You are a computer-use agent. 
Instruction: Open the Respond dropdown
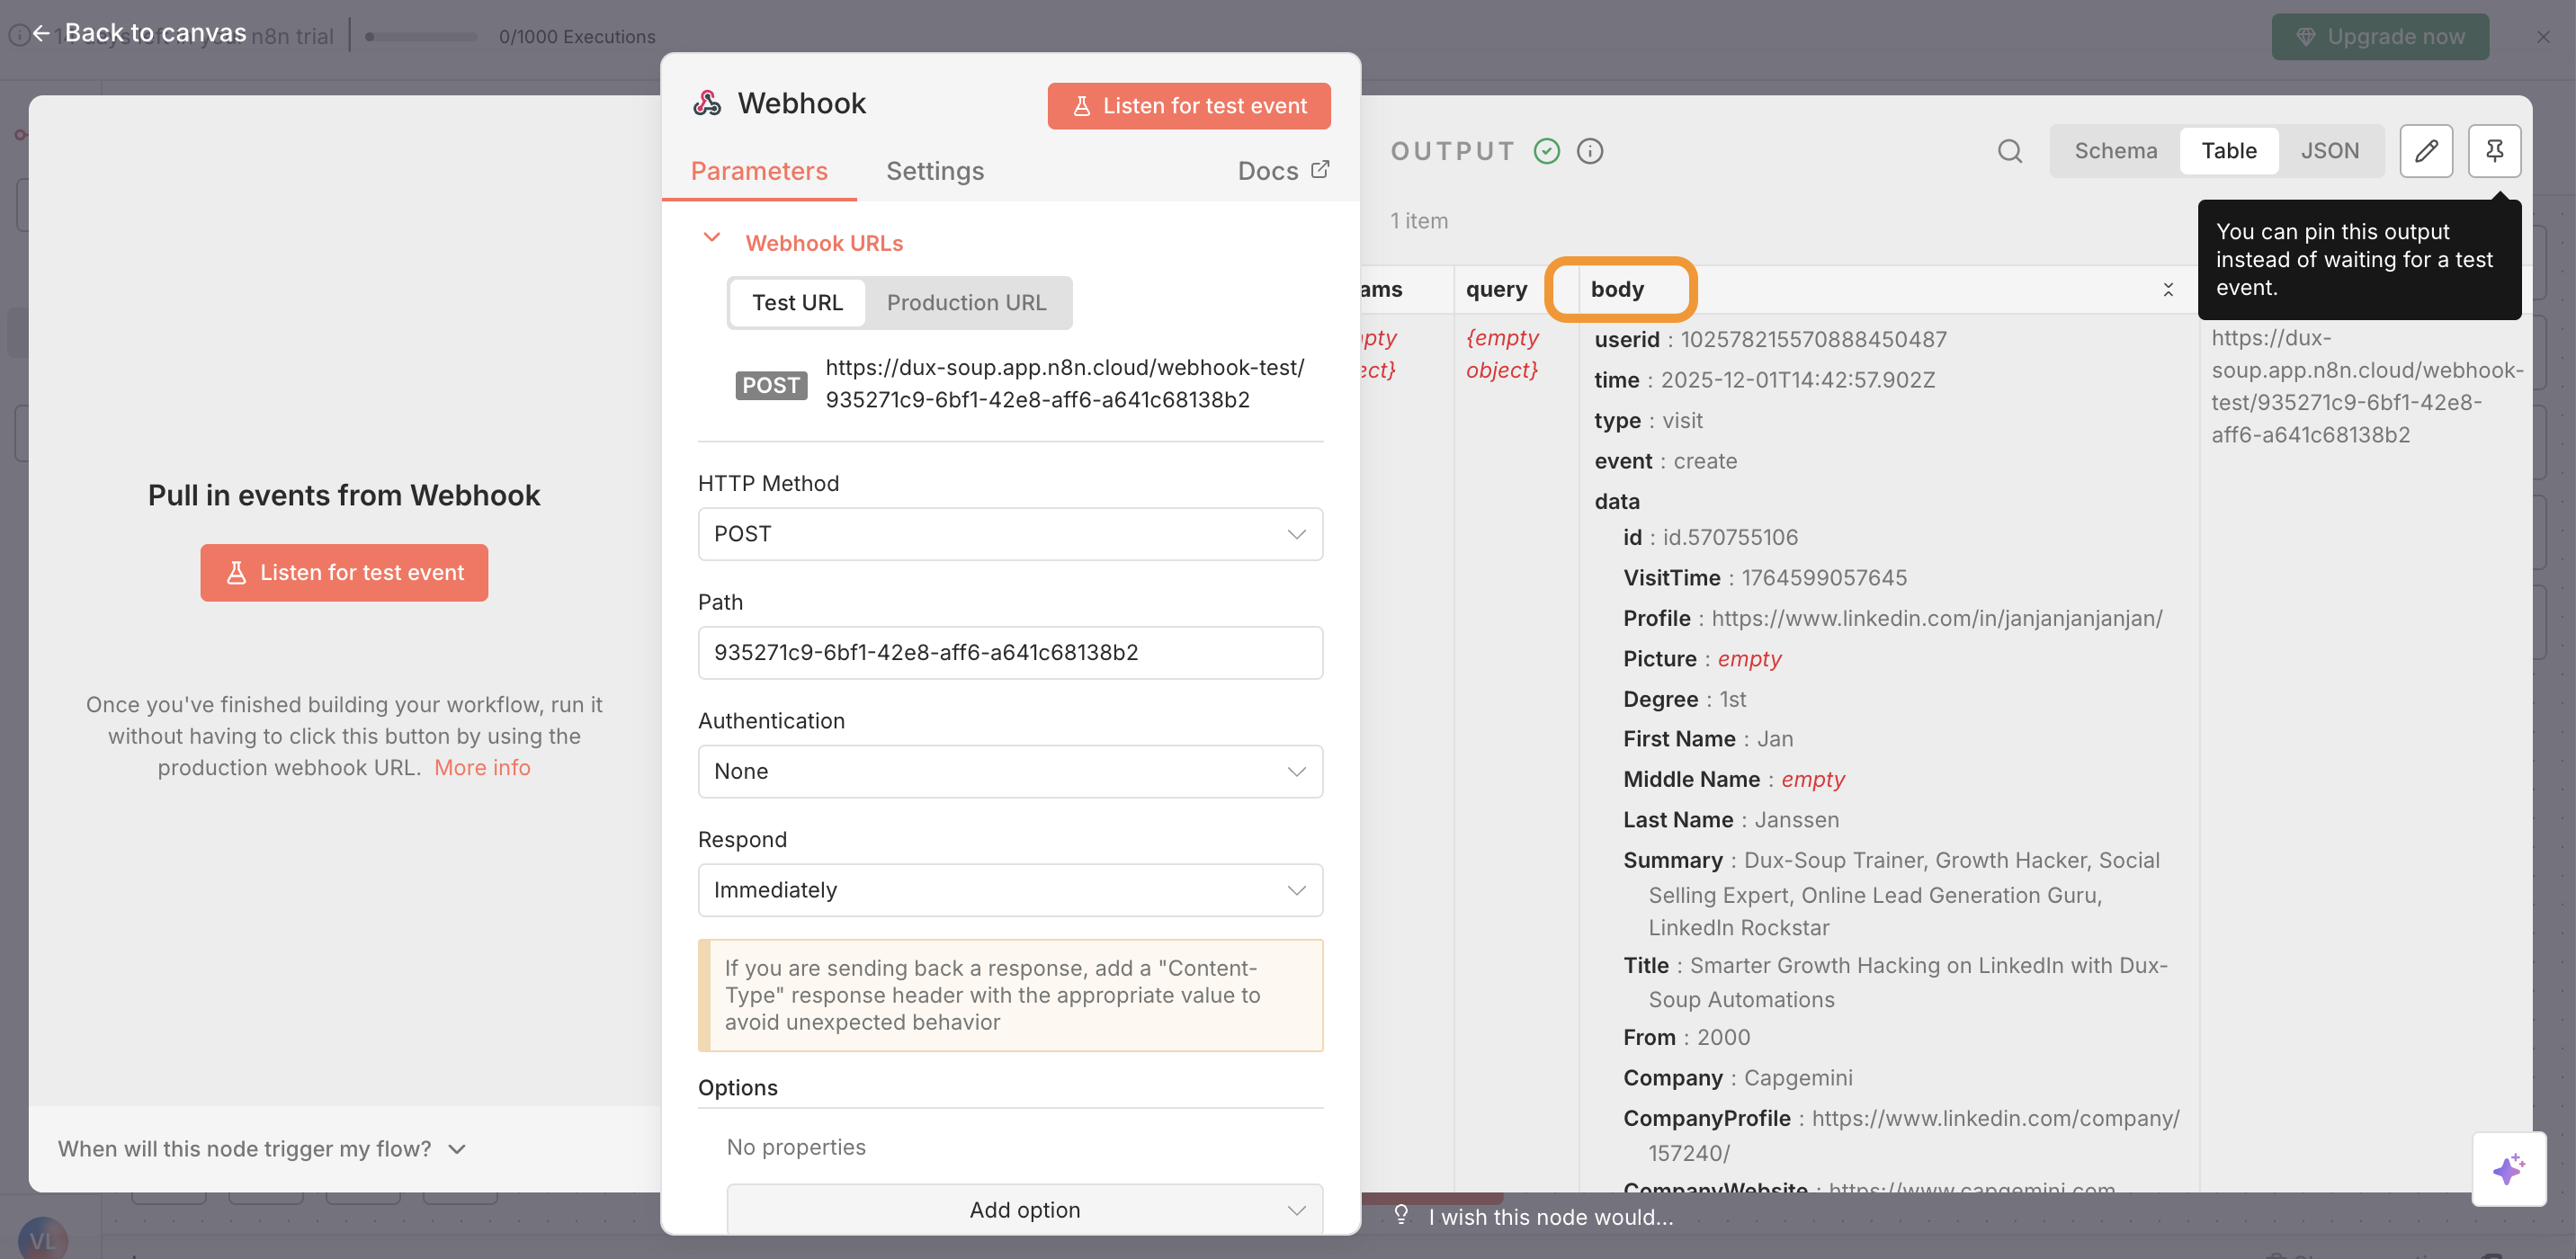click(x=1009, y=890)
